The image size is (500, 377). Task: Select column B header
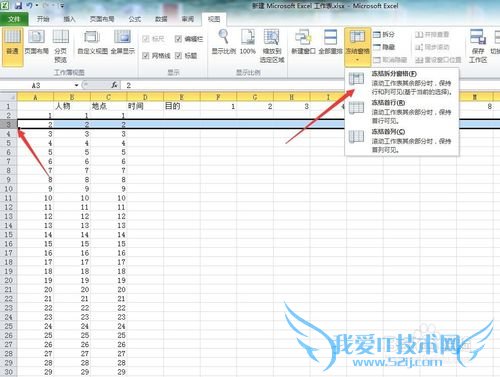[x=72, y=97]
